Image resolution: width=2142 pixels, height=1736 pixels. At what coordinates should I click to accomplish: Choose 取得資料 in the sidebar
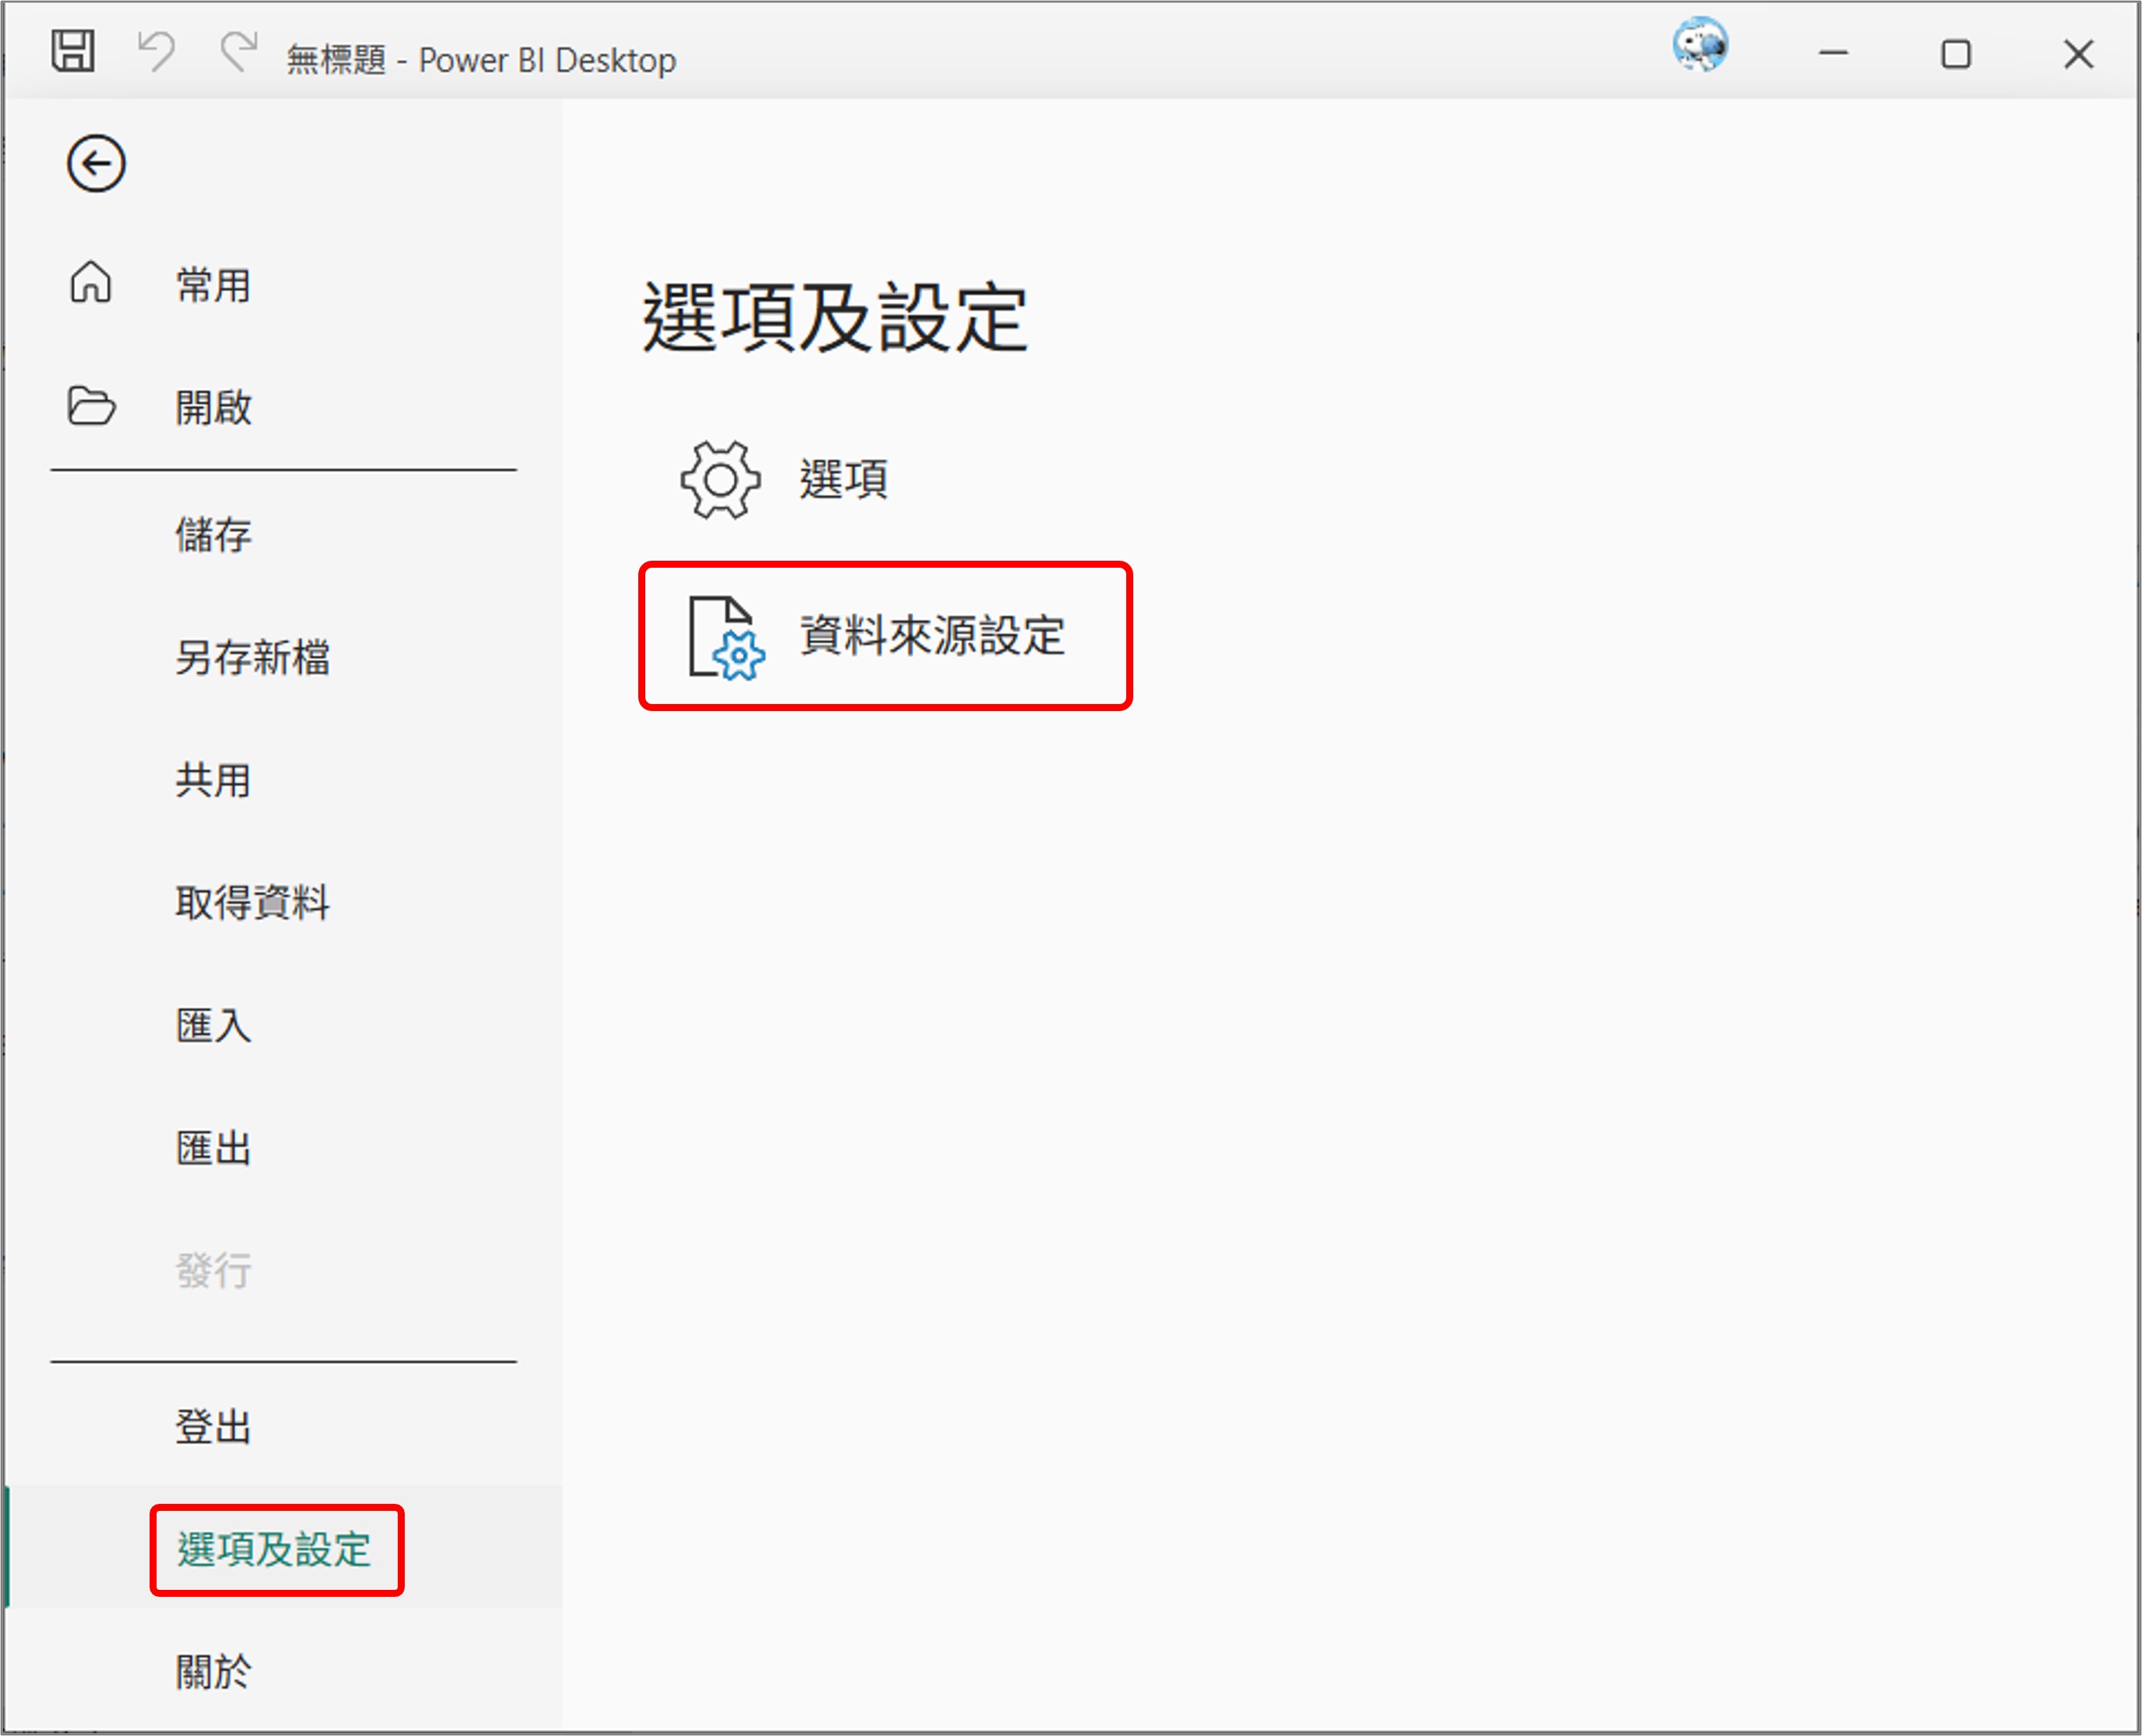[x=253, y=903]
